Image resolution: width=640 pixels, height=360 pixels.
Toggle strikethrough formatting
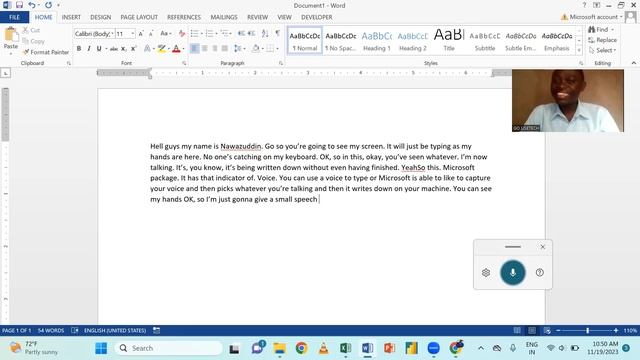click(114, 49)
